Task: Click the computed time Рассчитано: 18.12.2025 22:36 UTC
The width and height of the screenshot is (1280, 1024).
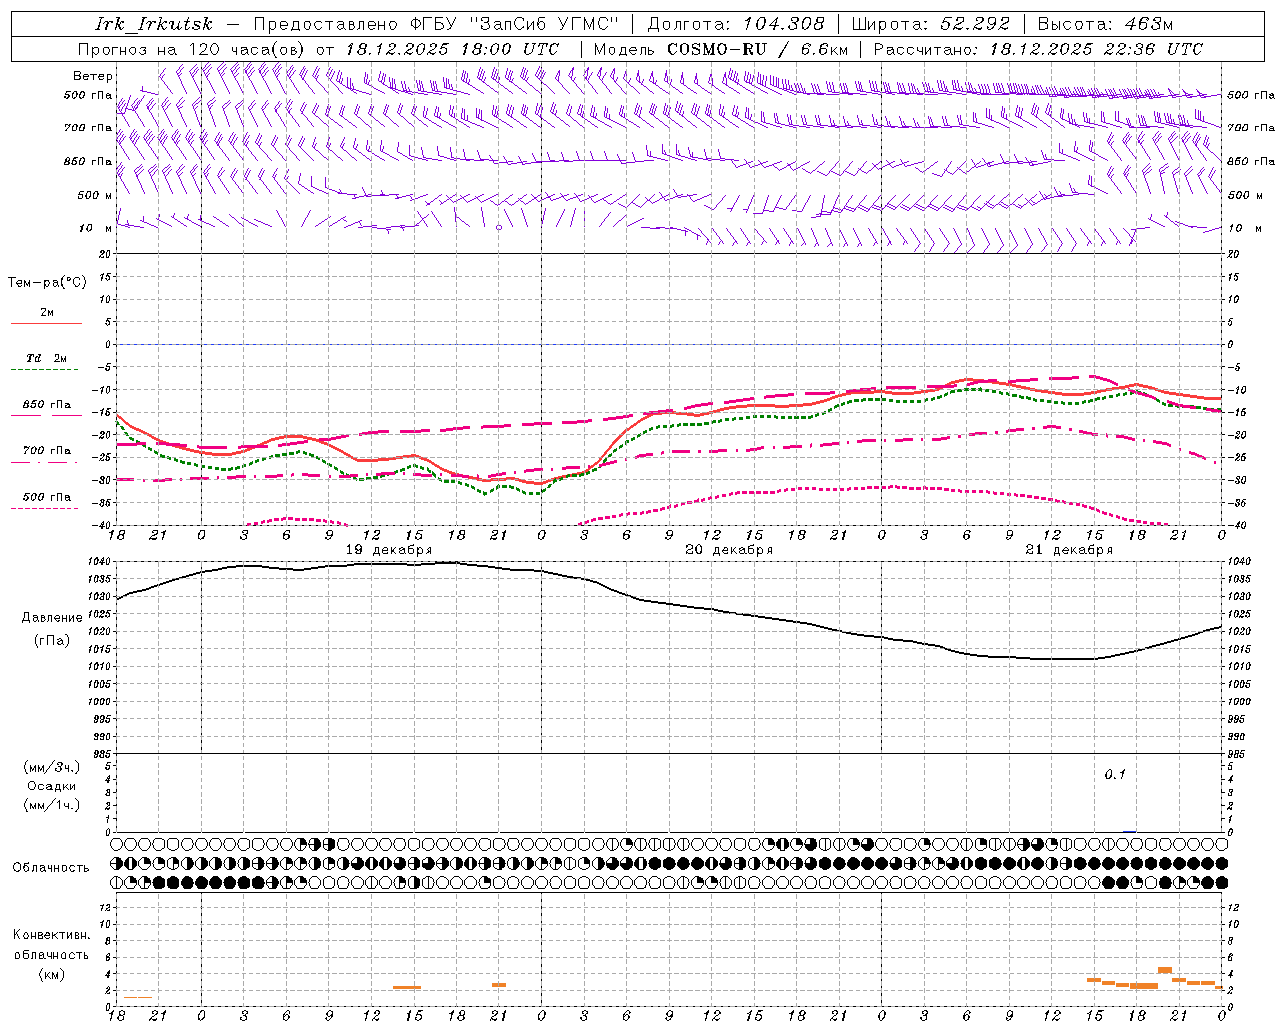Action: 1038,49
